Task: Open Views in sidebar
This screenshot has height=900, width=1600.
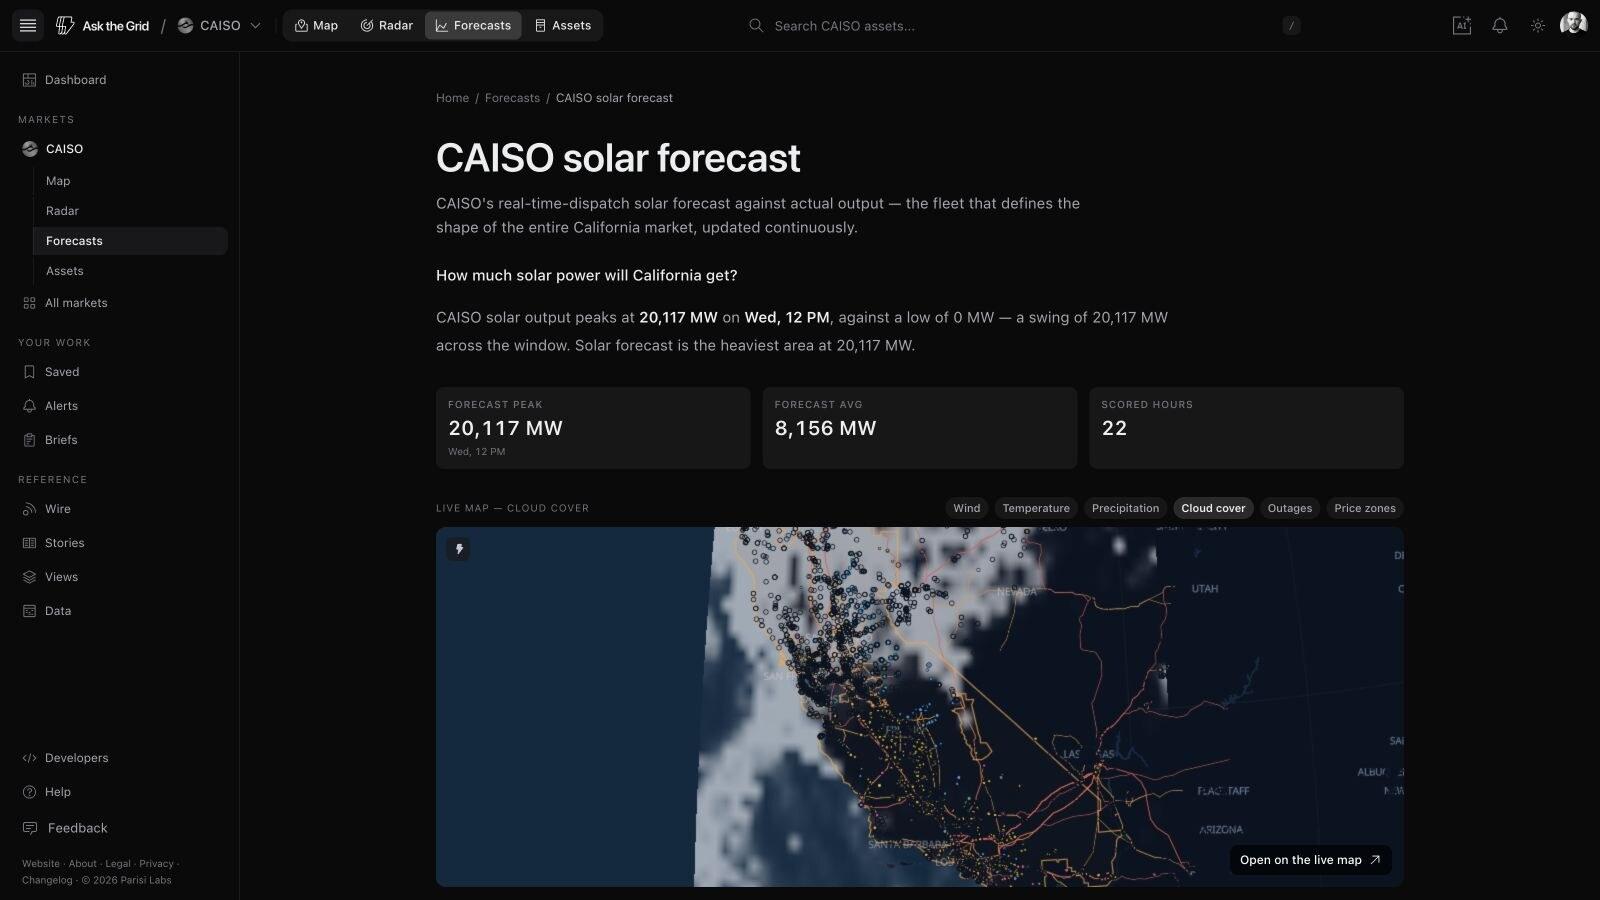Action: (x=120, y=577)
